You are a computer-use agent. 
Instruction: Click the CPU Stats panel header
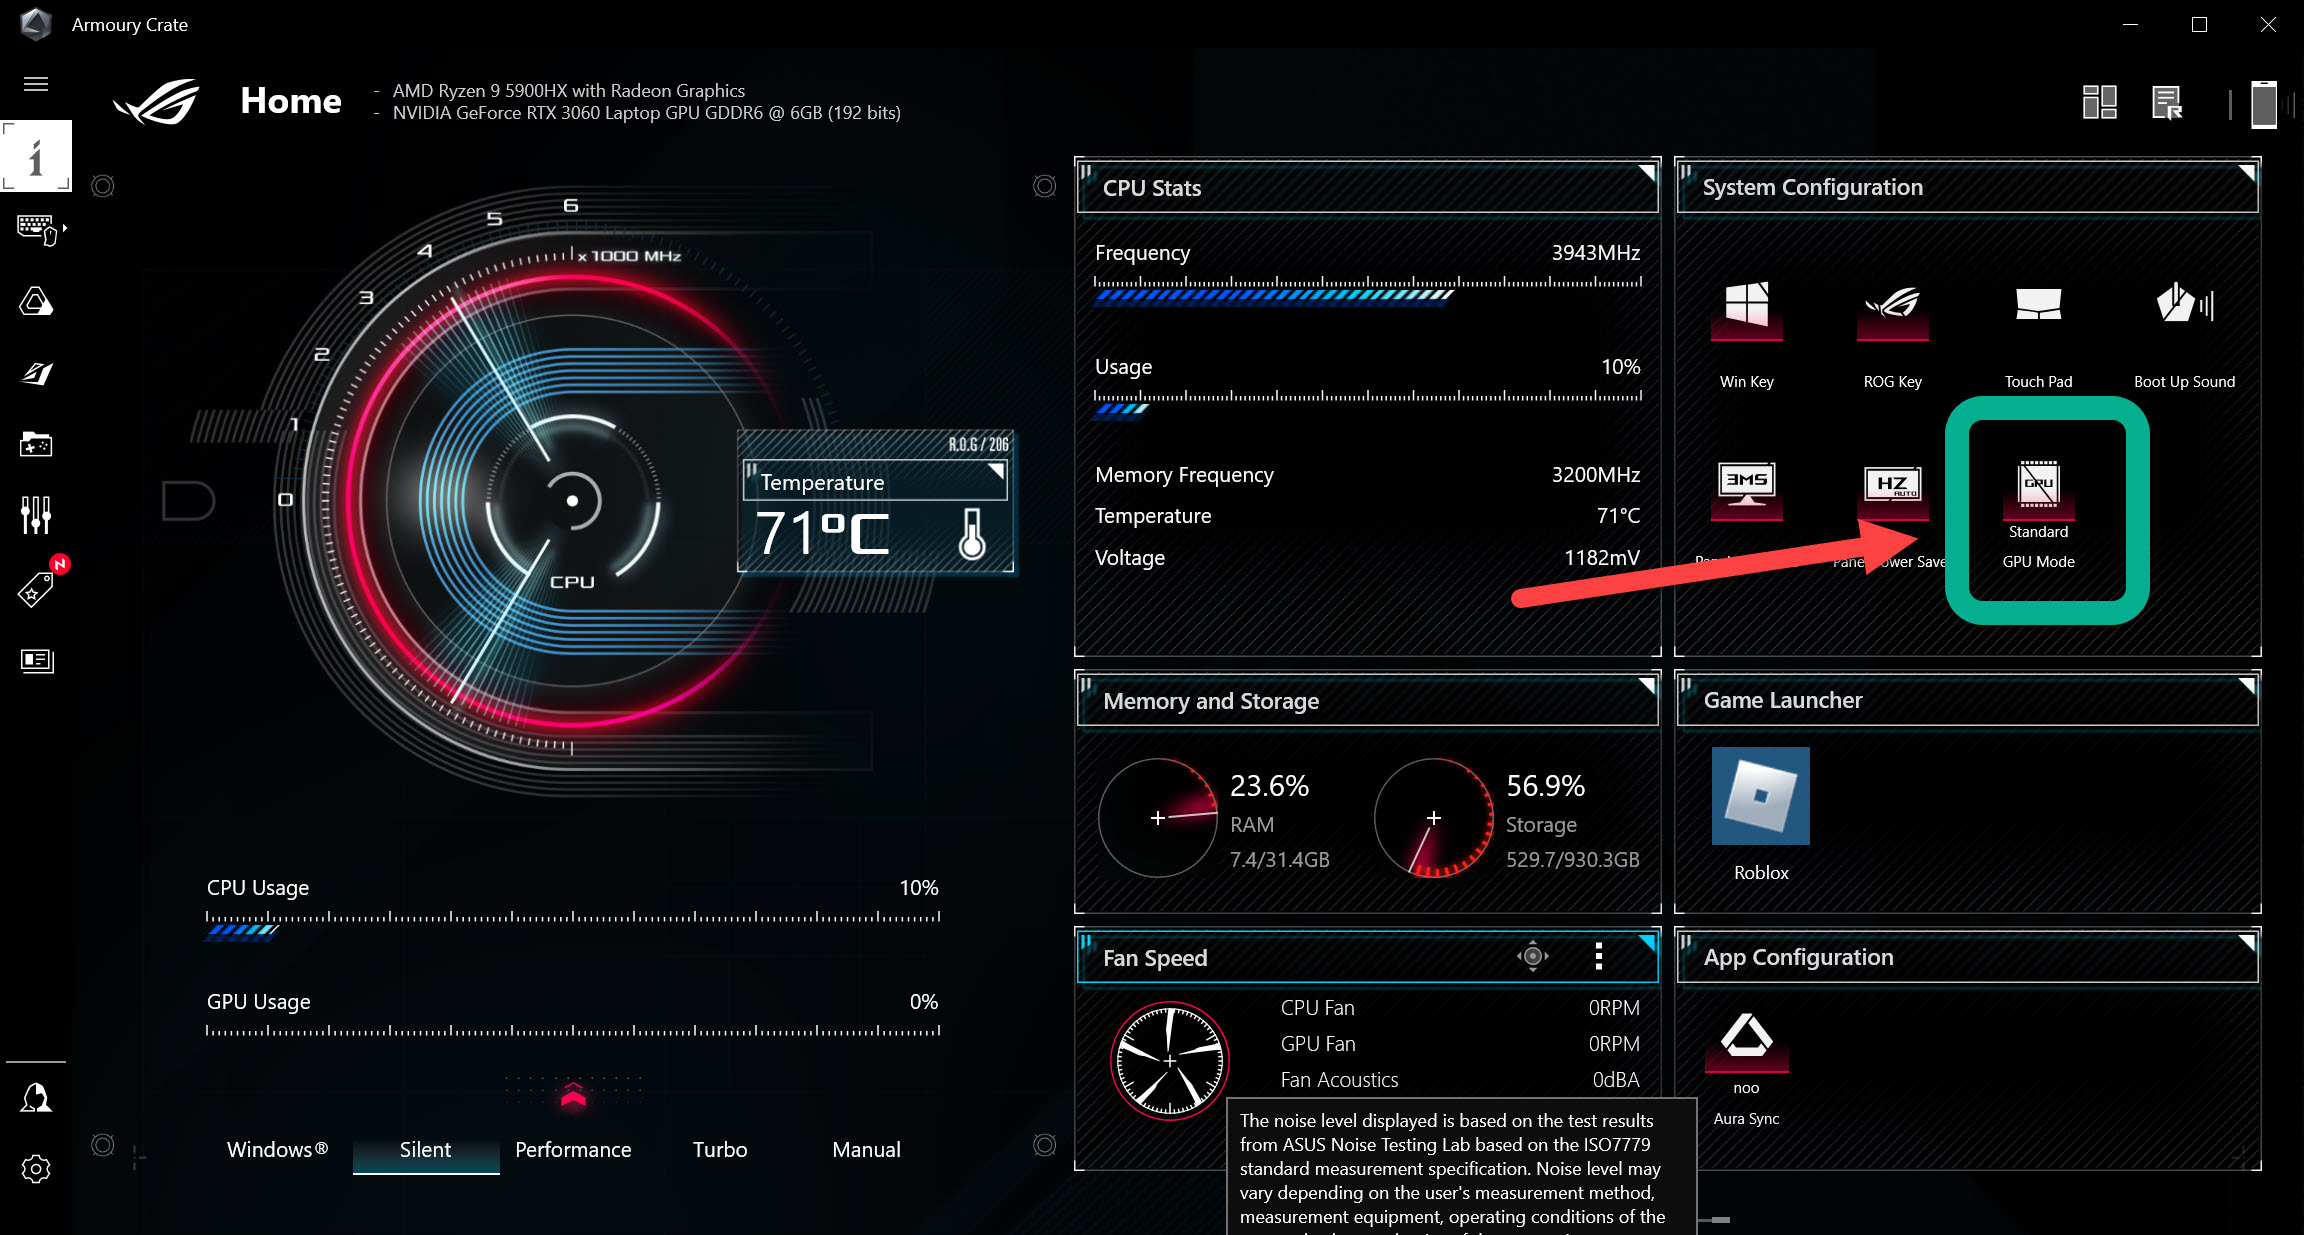pos(1367,188)
